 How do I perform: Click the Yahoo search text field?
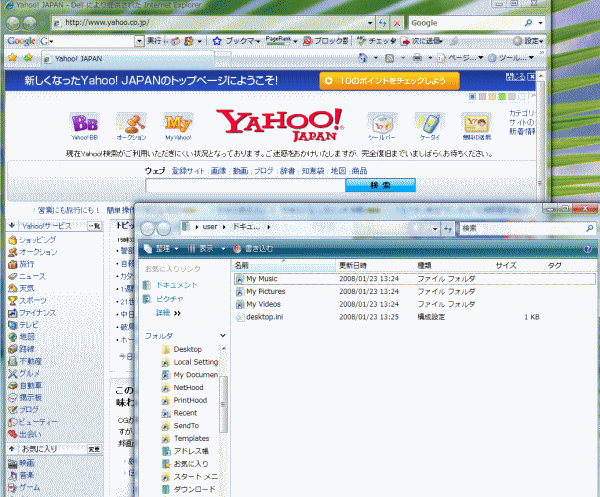(245, 186)
